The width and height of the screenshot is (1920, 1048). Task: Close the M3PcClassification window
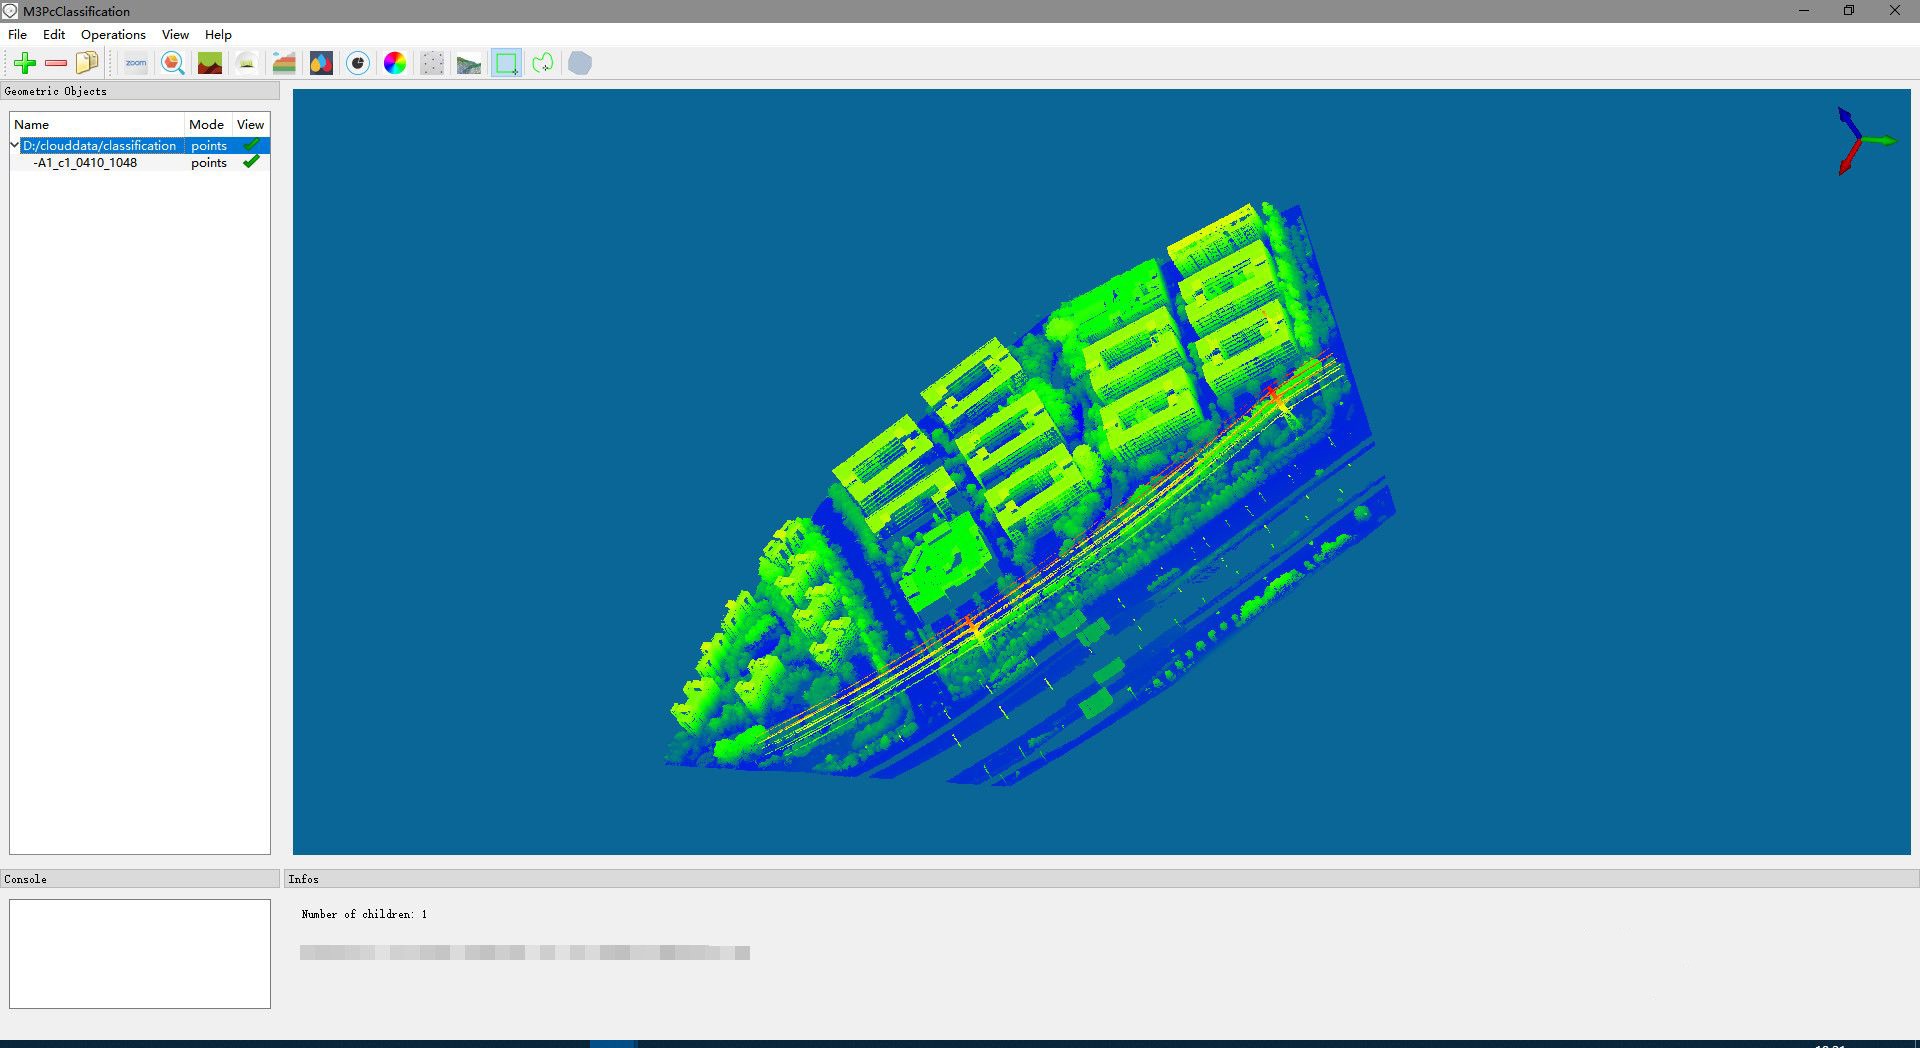pos(1895,11)
